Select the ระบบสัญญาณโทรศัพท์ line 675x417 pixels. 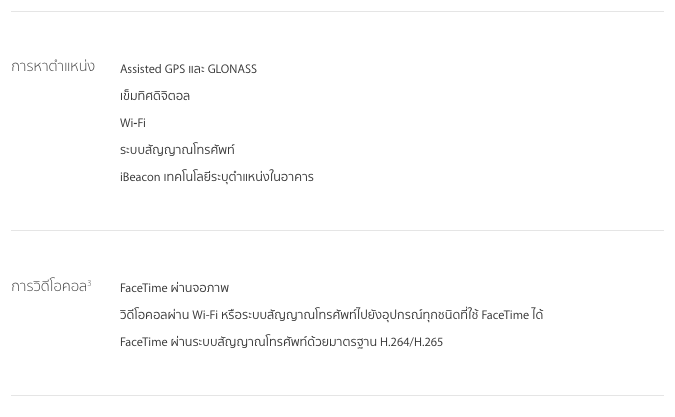pos(177,150)
